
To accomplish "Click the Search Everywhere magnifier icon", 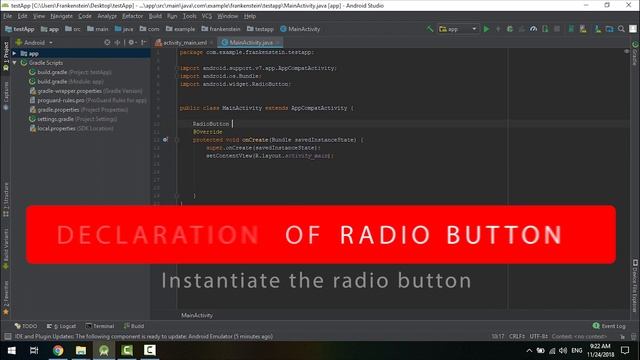I will 621,29.
